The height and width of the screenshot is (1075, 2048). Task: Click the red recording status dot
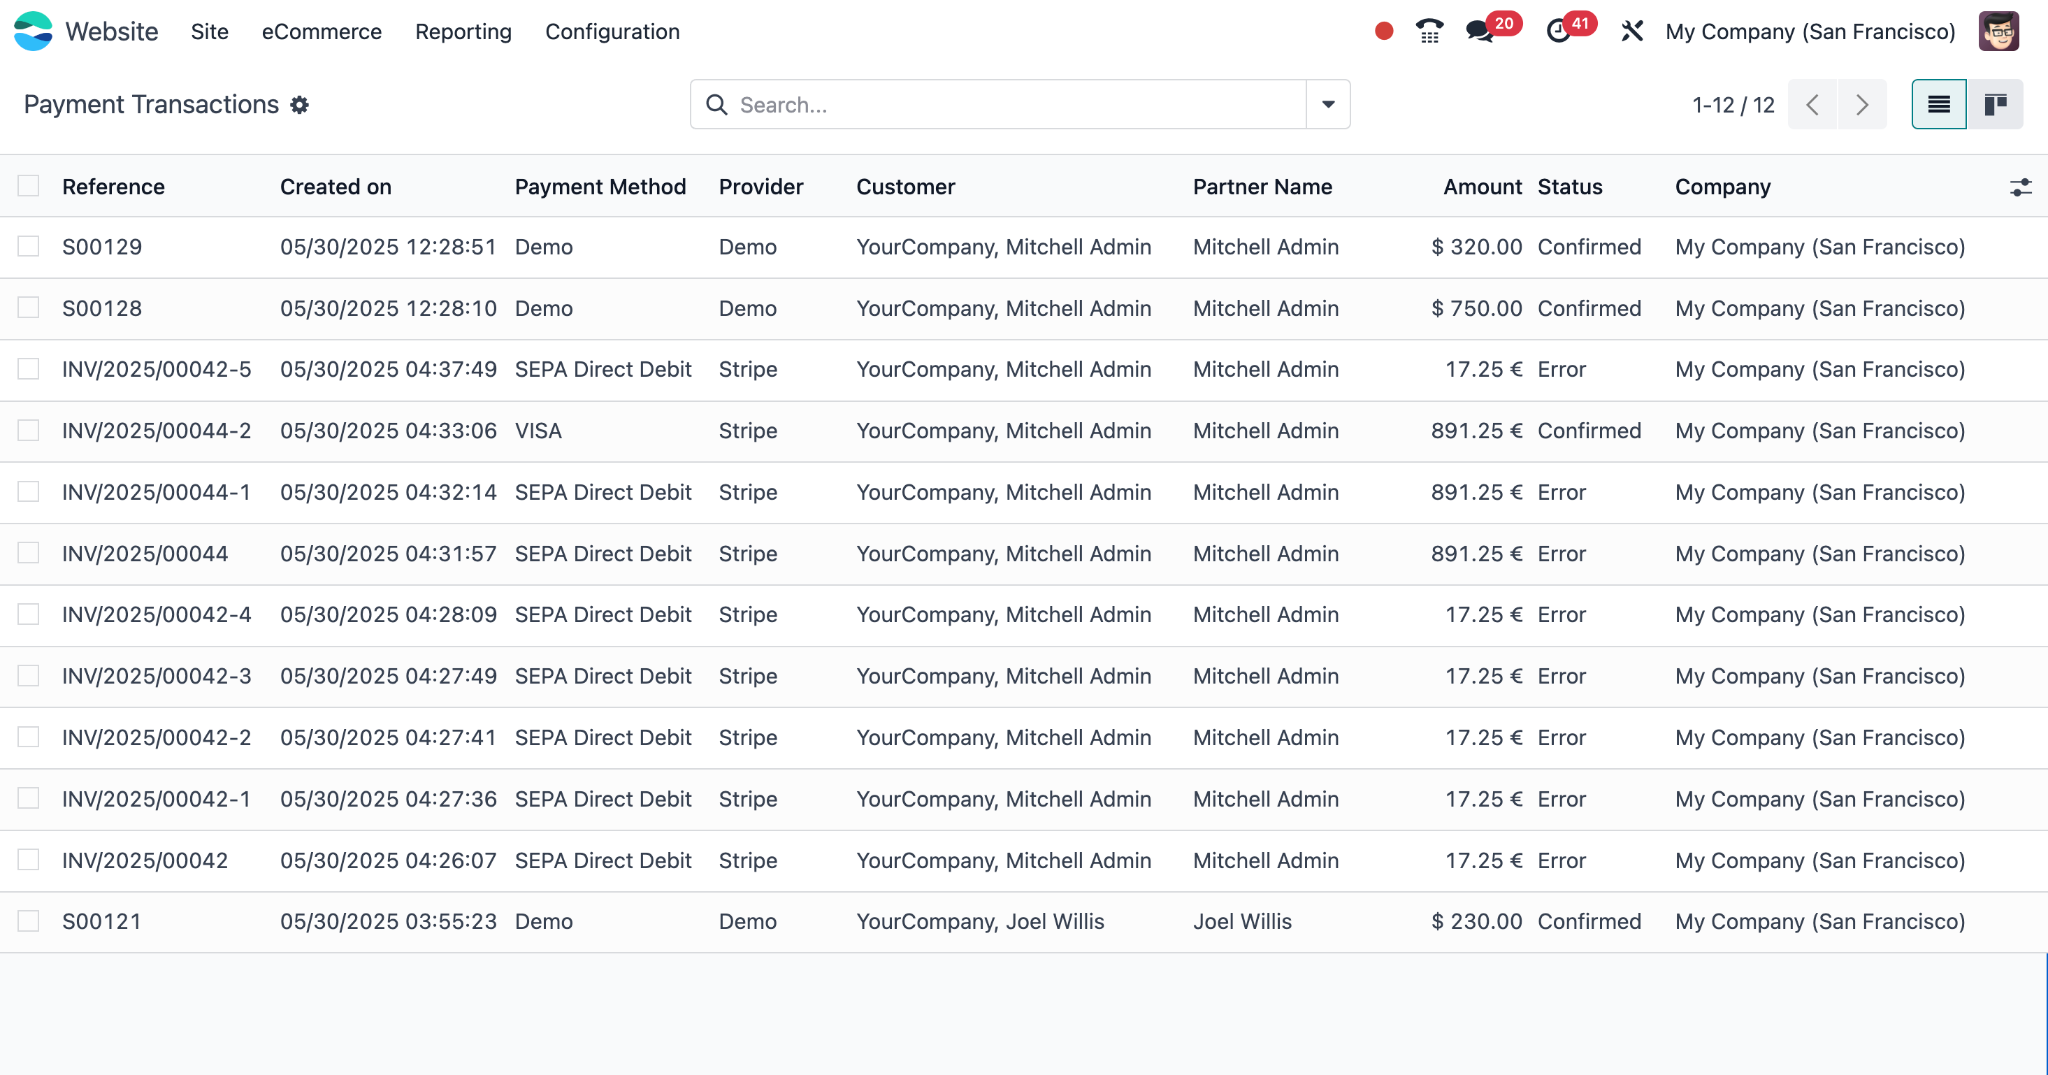coord(1384,32)
